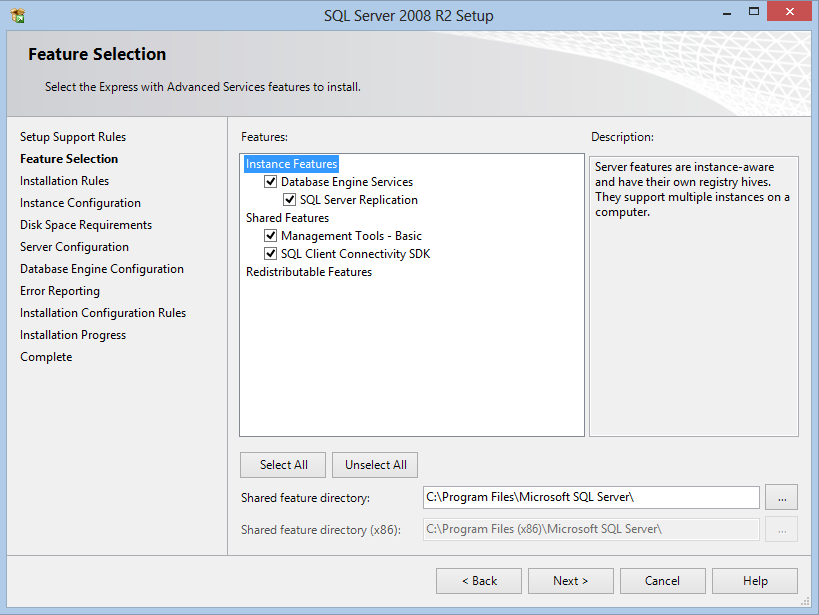Go to Next setup step
The height and width of the screenshot is (615, 819).
(570, 581)
